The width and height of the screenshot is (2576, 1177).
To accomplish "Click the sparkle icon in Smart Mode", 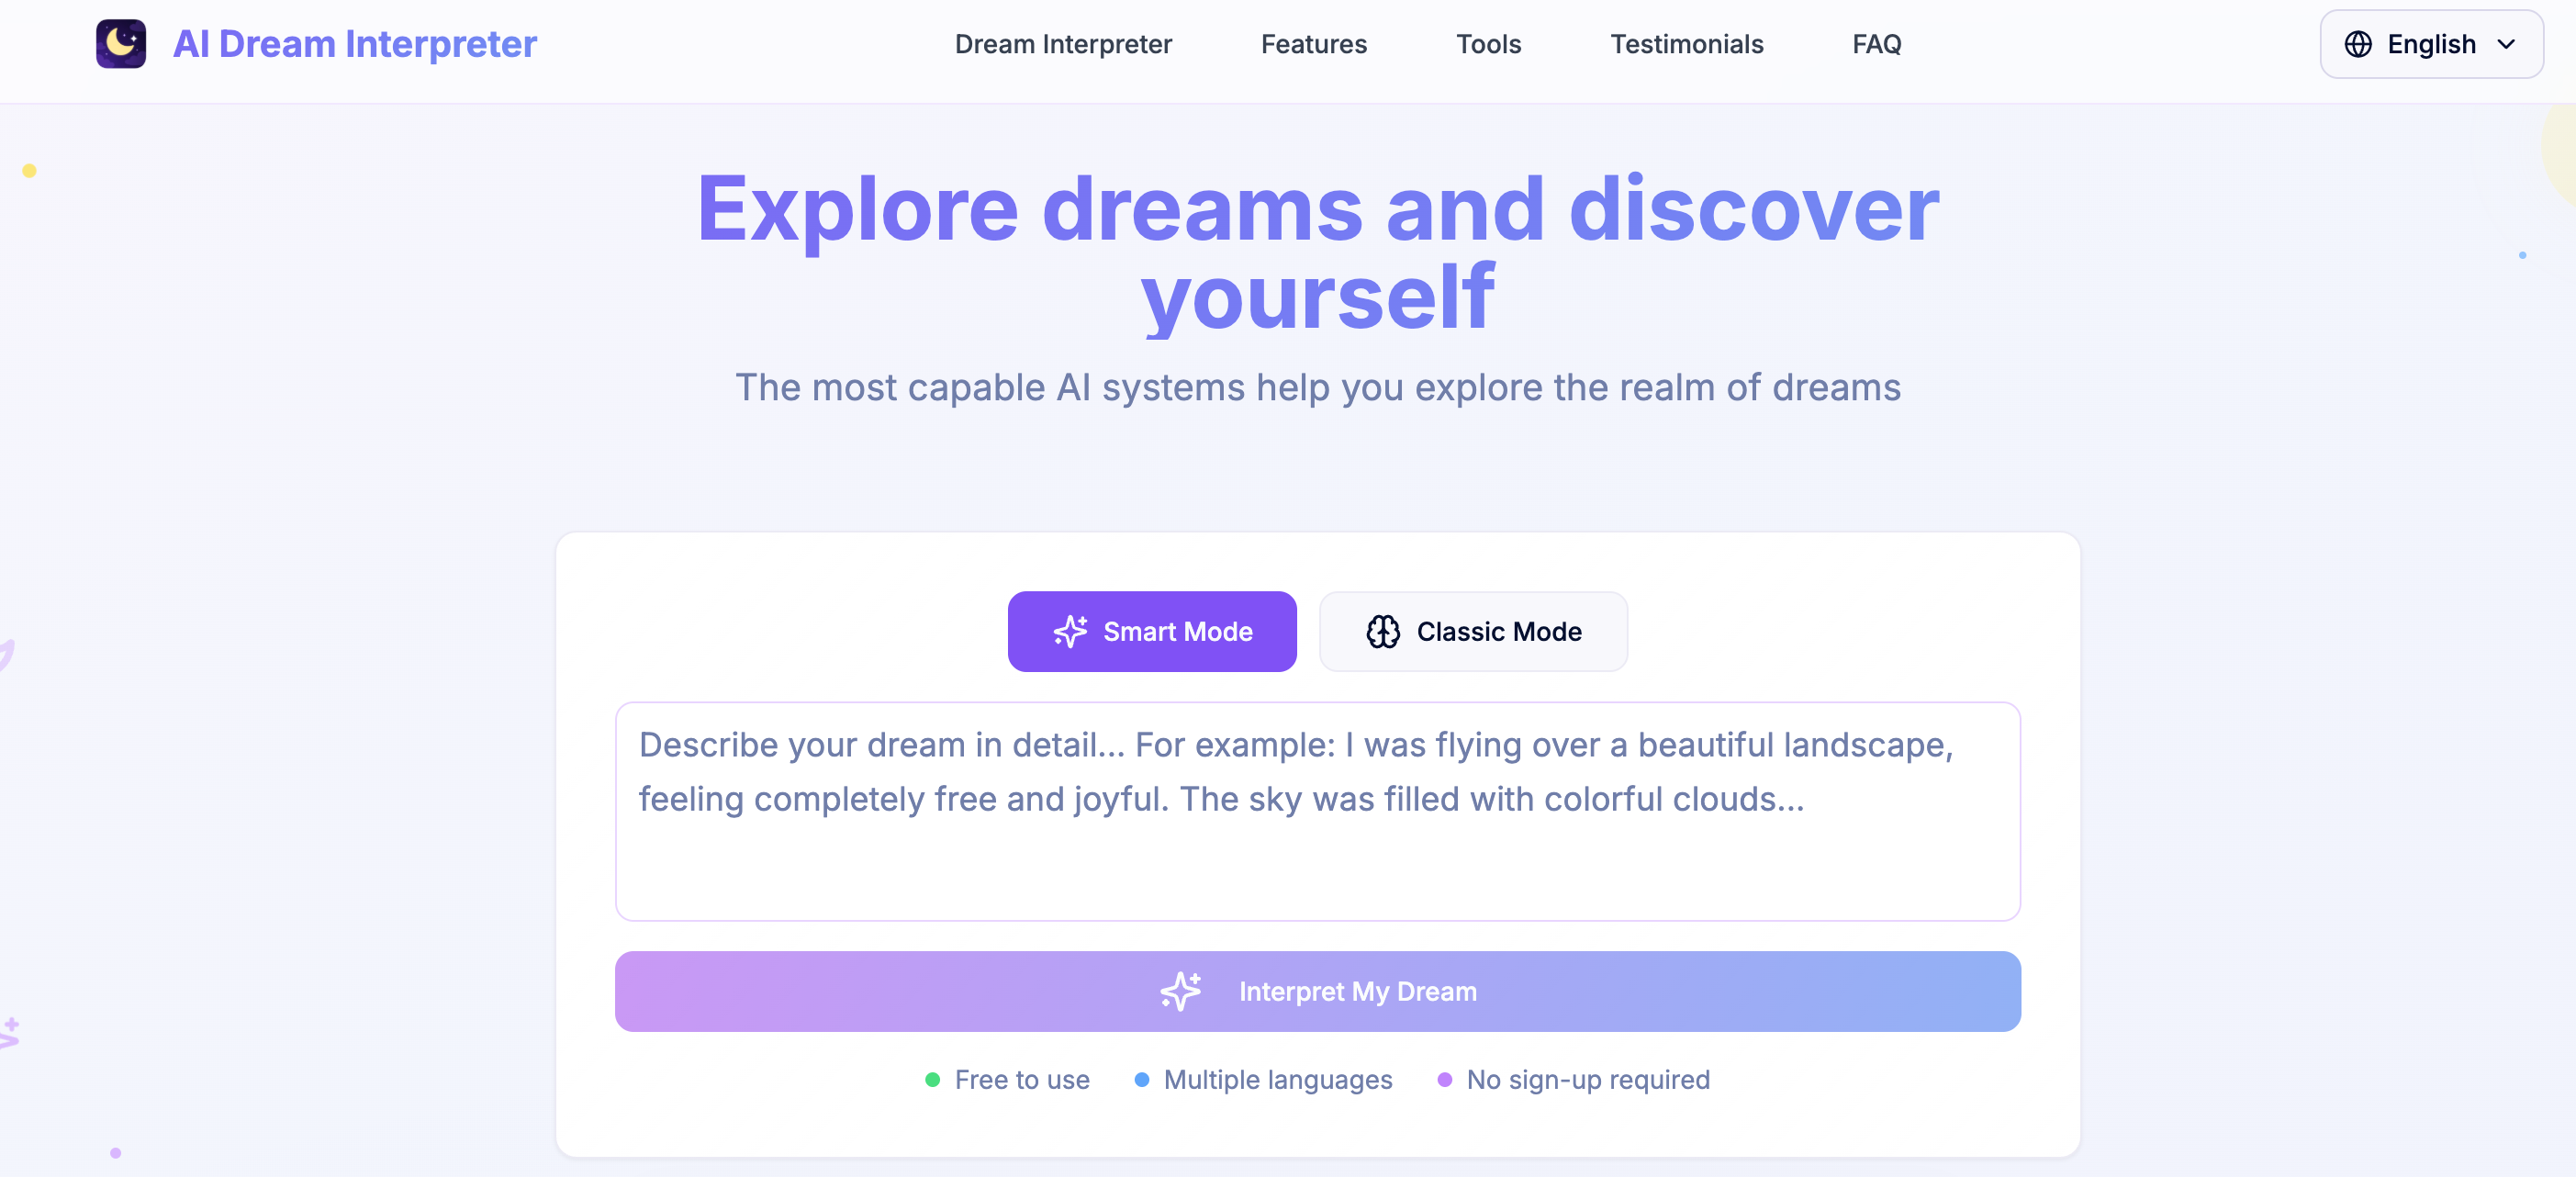I will point(1070,631).
